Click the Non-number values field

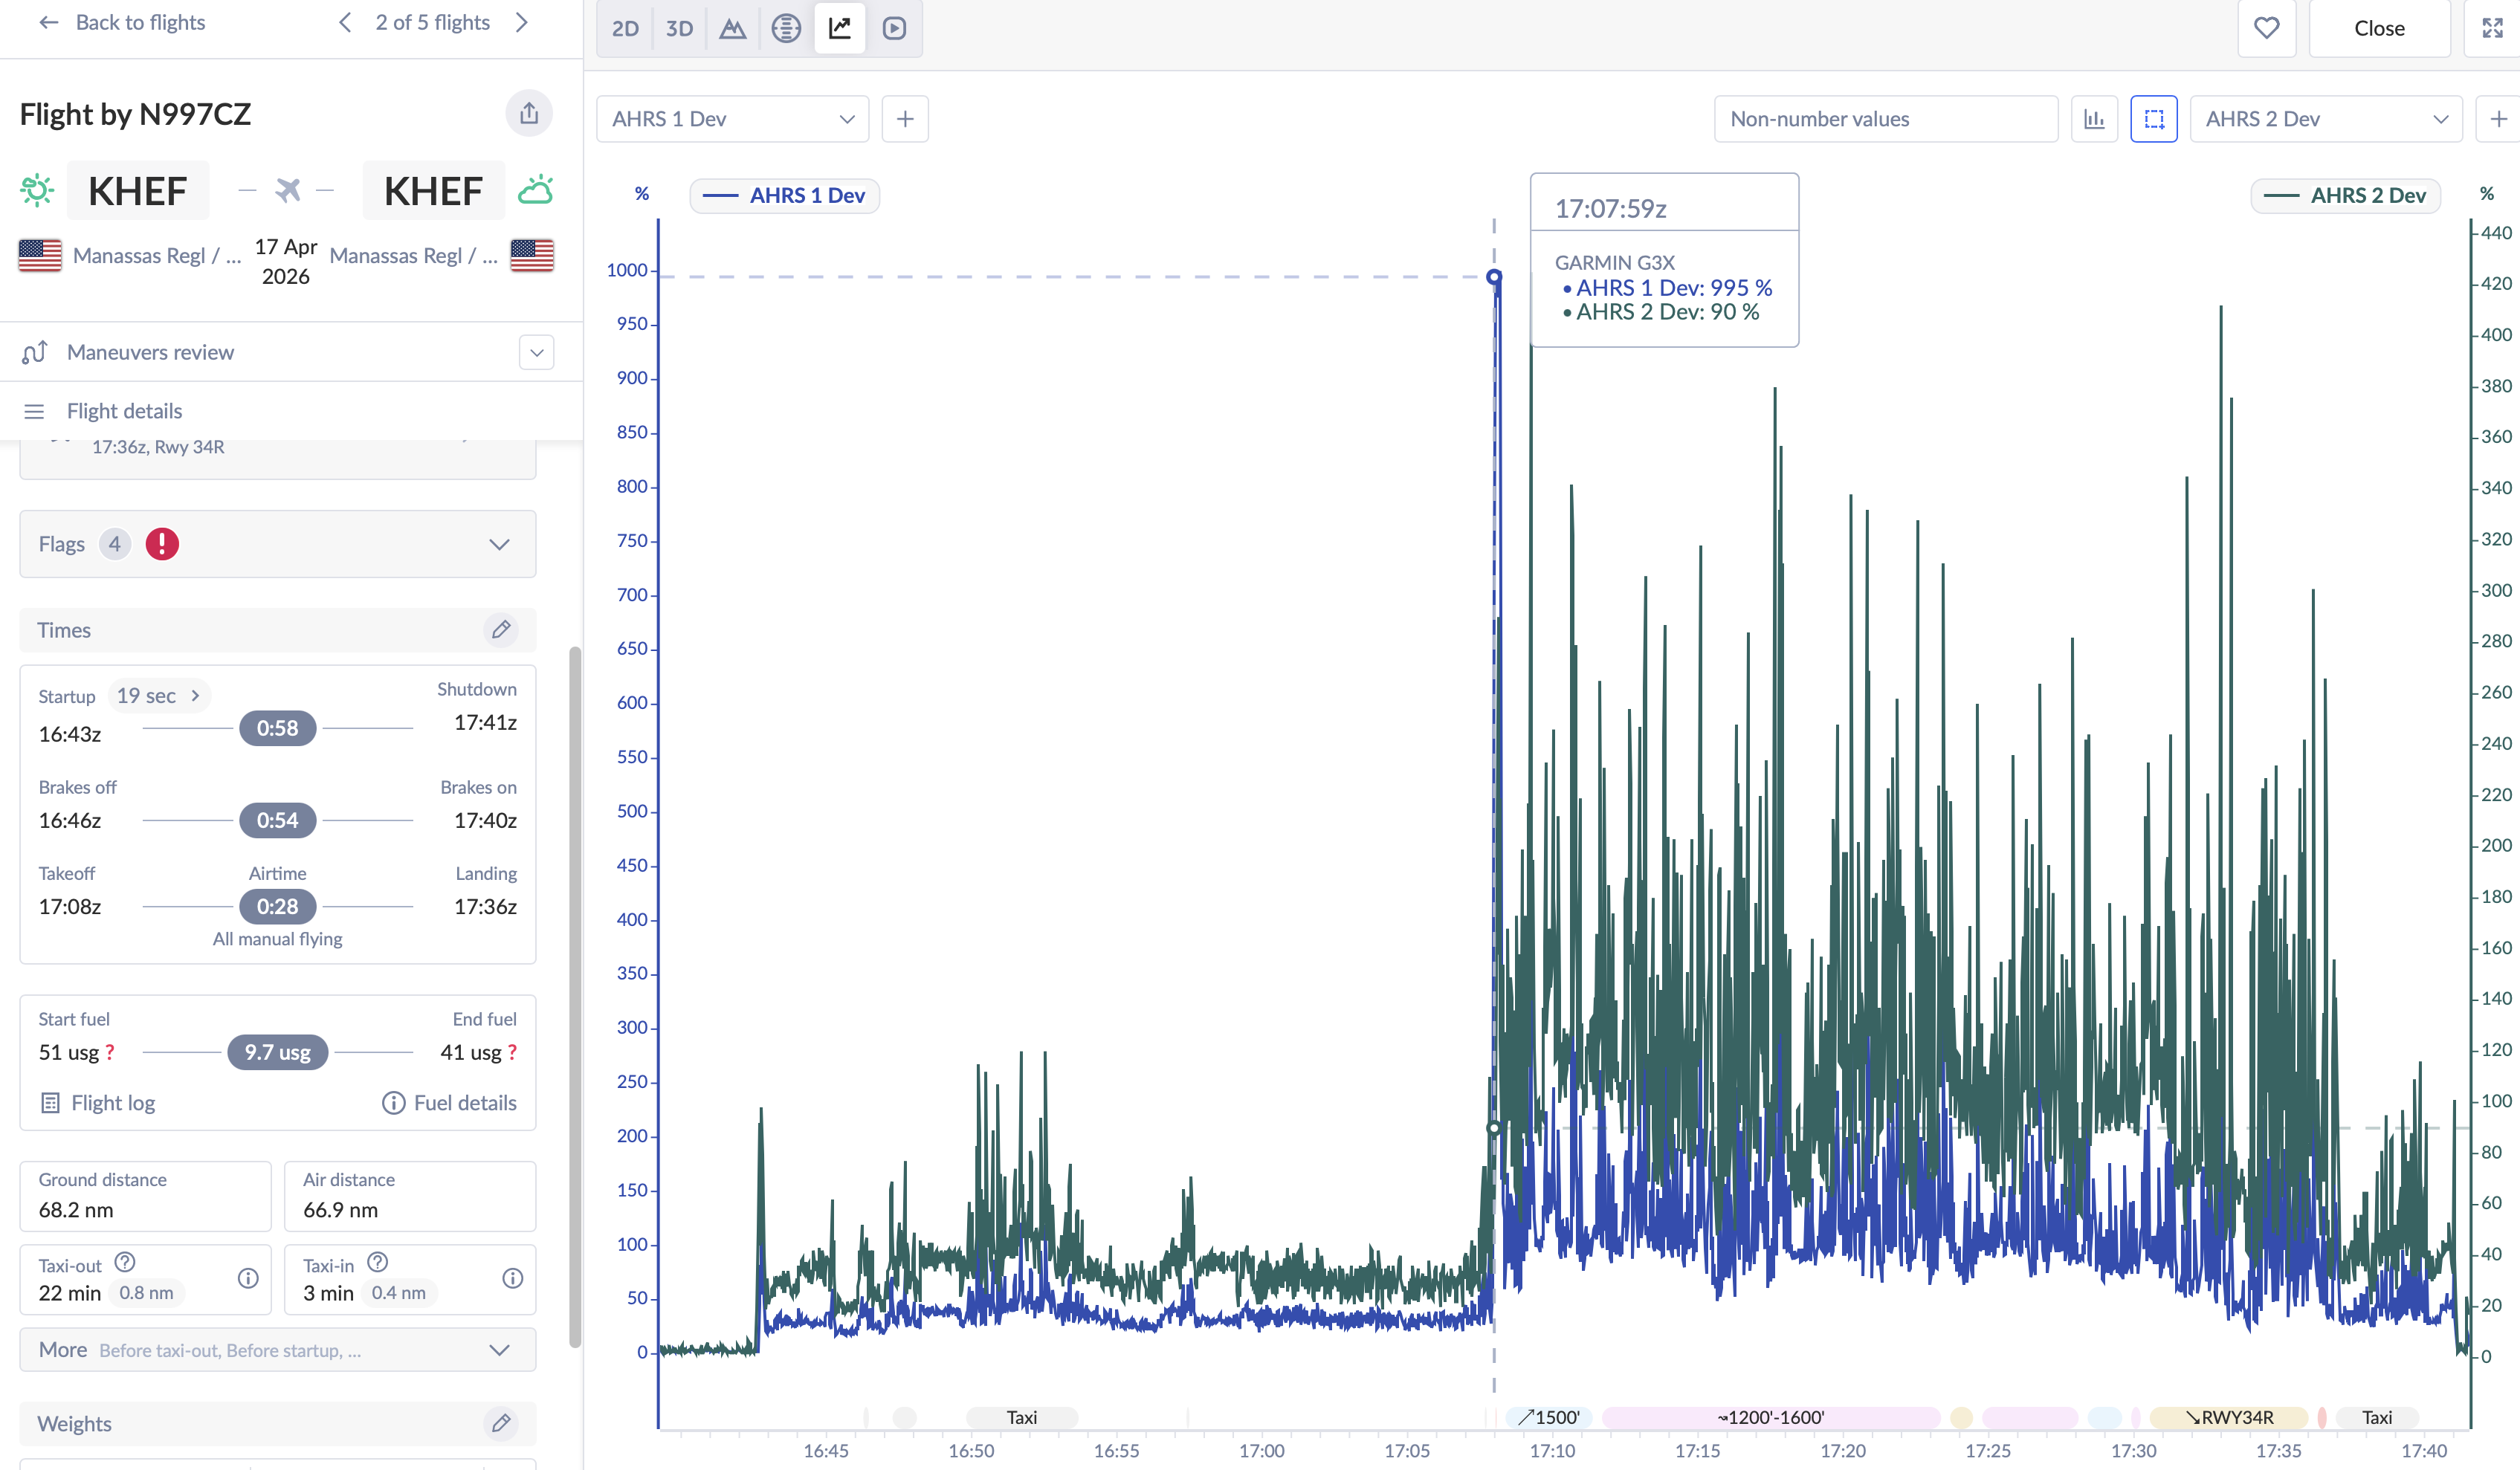(x=1886, y=119)
